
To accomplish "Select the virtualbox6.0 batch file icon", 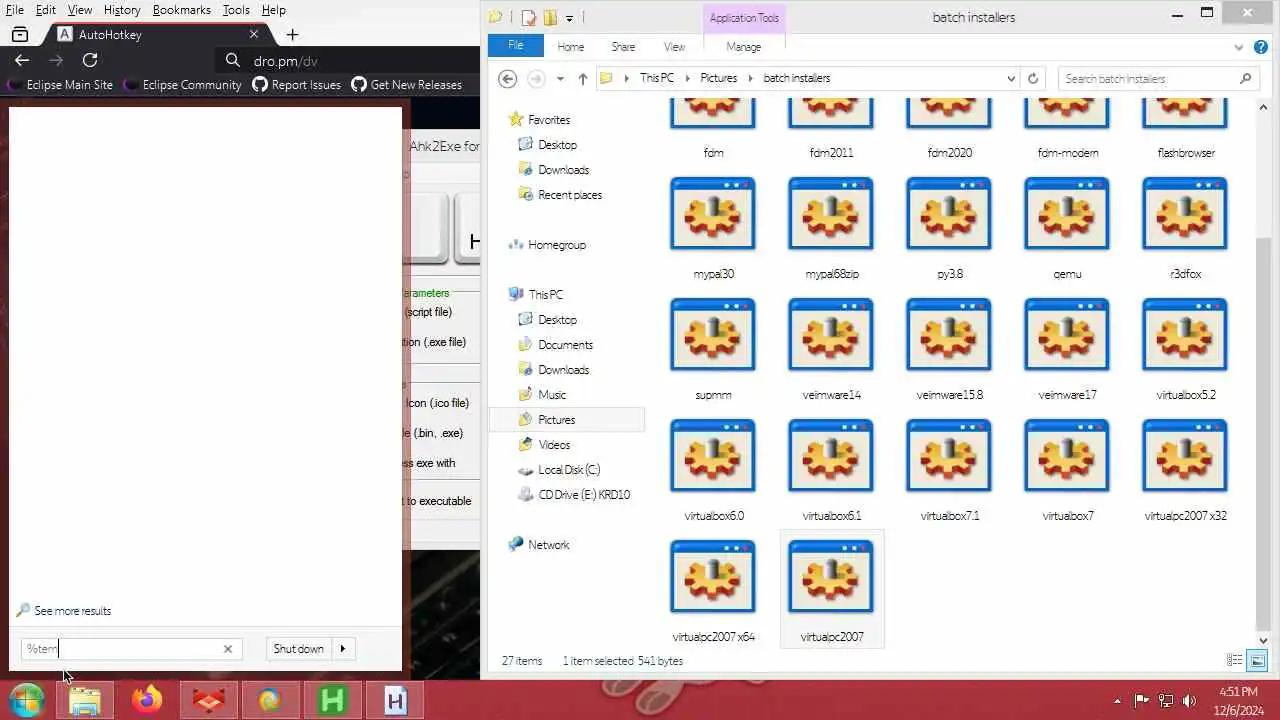I will (x=713, y=456).
